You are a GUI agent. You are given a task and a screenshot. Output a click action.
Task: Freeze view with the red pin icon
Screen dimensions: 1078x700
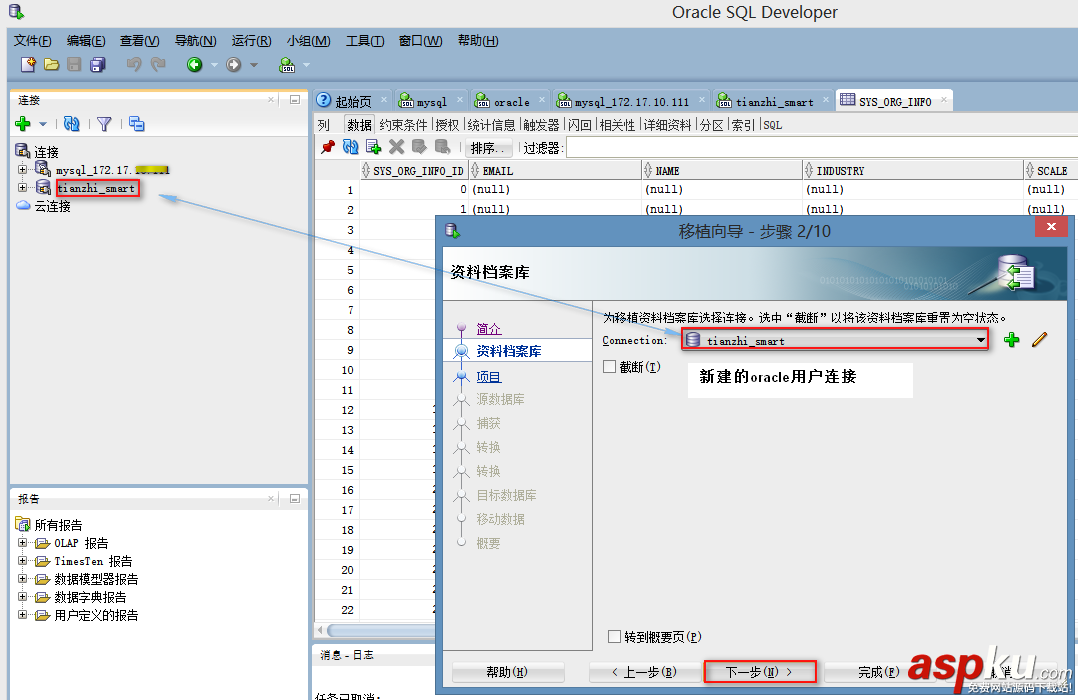coord(328,146)
